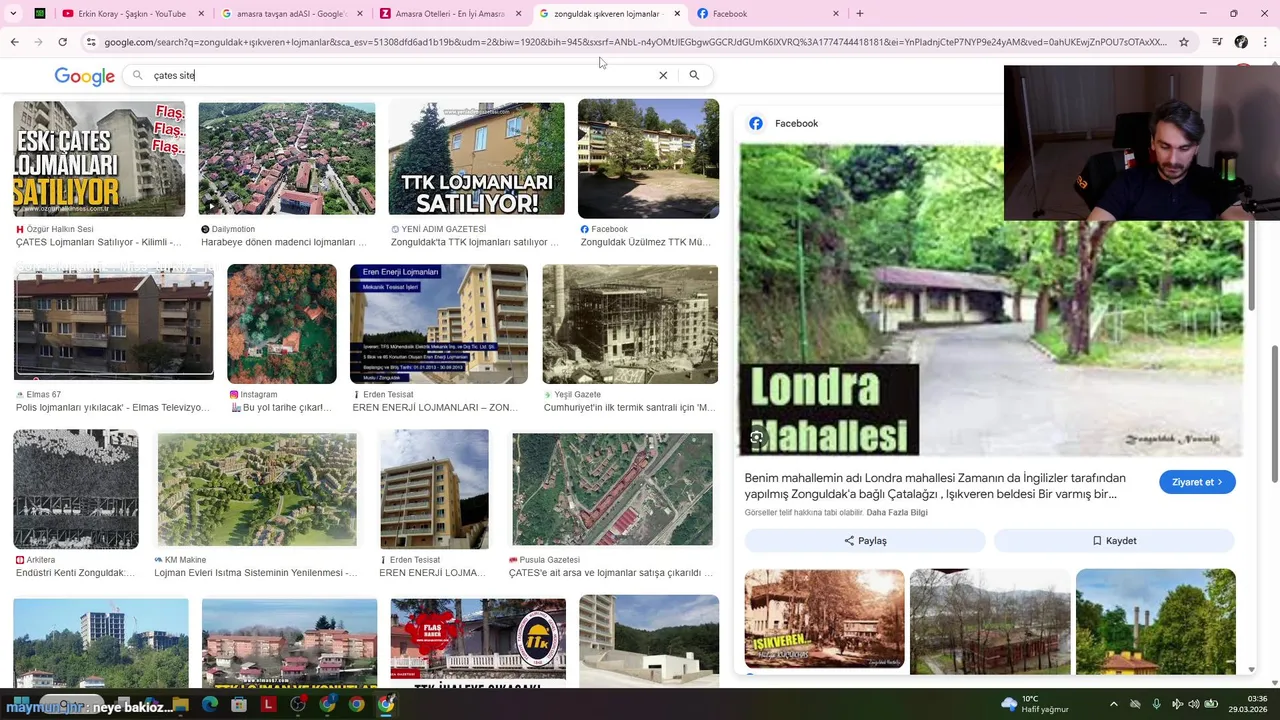Show hidden system tray icons chevron
Viewport: 1280px width, 720px height.
1113,704
